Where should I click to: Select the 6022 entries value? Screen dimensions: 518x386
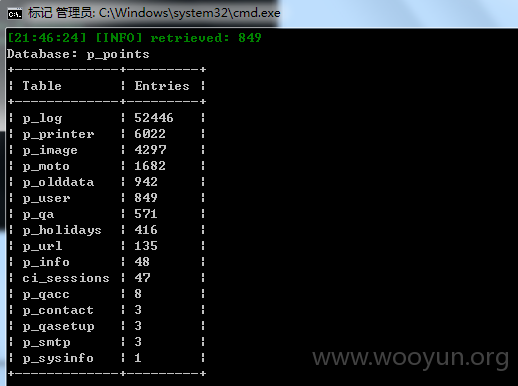[x=150, y=134]
